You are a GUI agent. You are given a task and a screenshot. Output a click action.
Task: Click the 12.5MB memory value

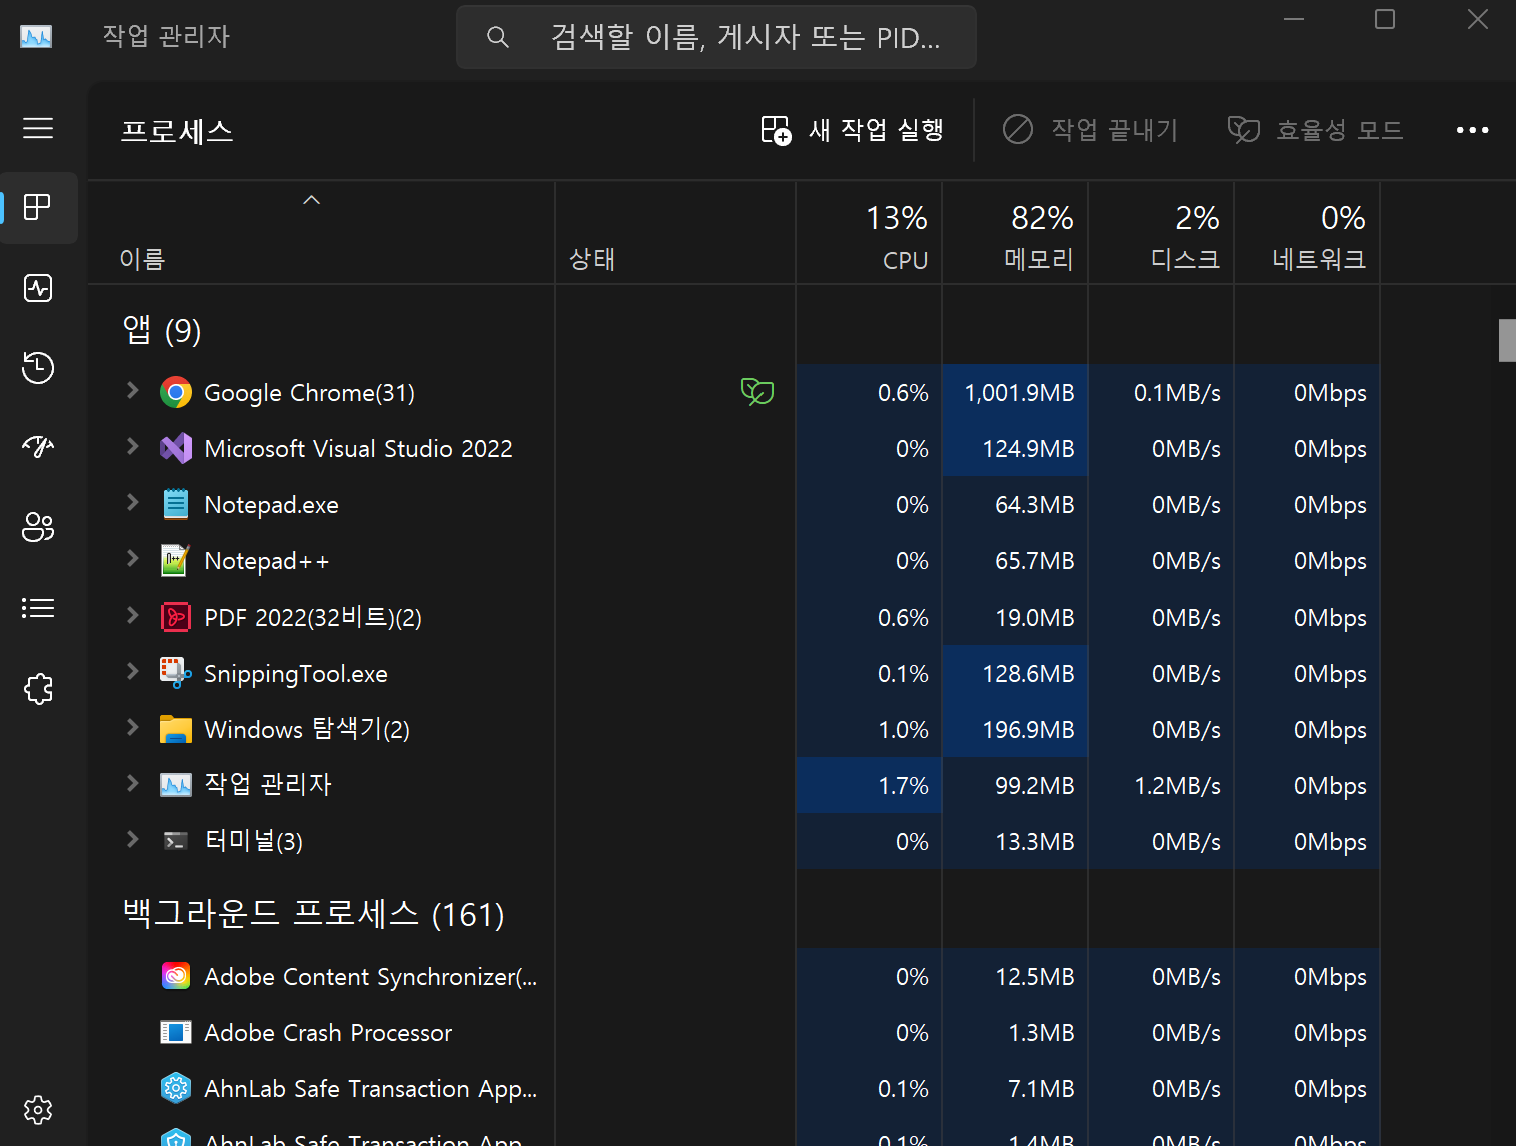click(x=1034, y=977)
